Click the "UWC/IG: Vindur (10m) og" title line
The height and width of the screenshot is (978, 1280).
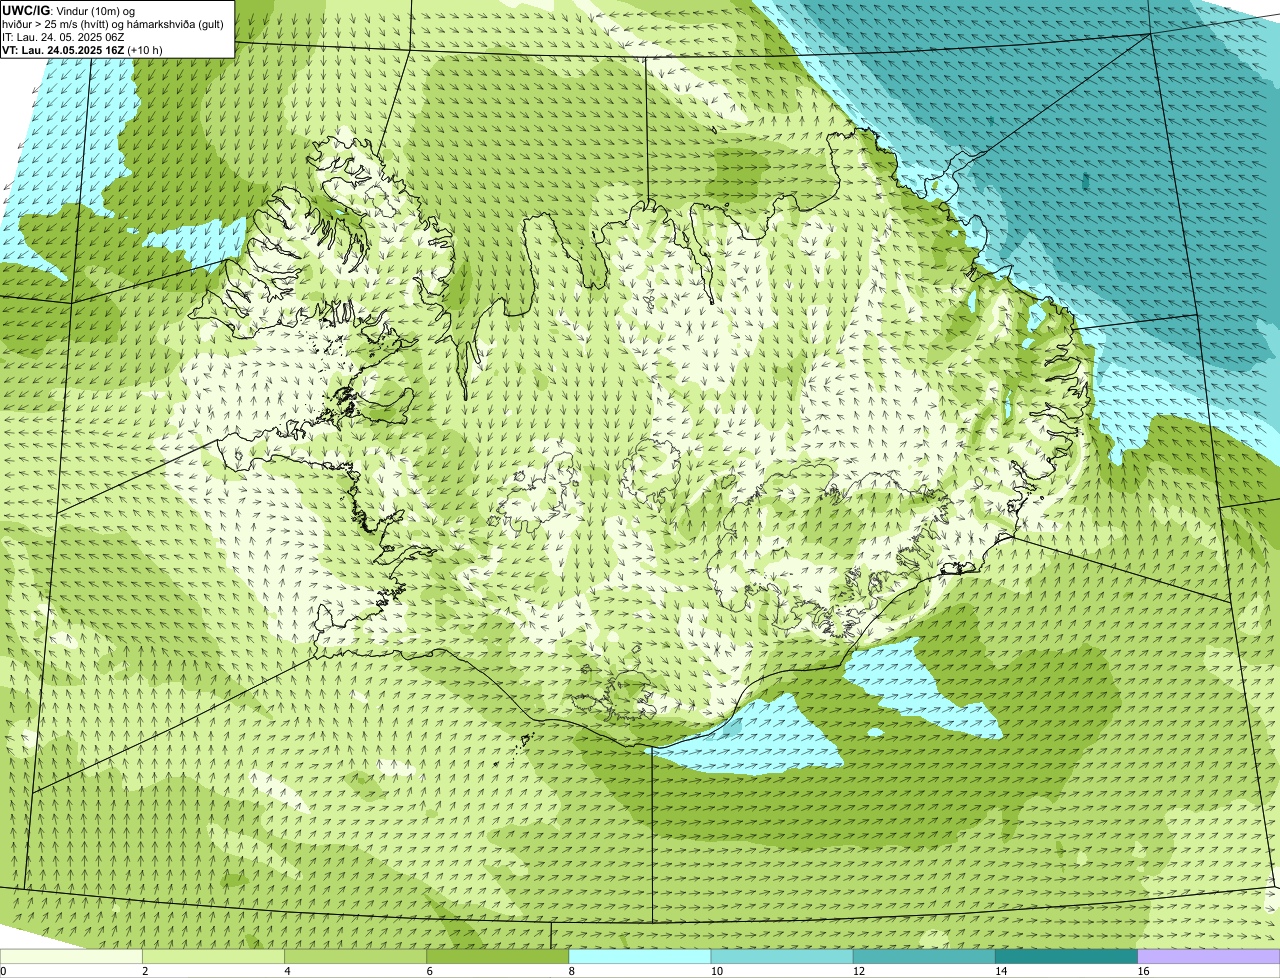pyautogui.click(x=69, y=11)
